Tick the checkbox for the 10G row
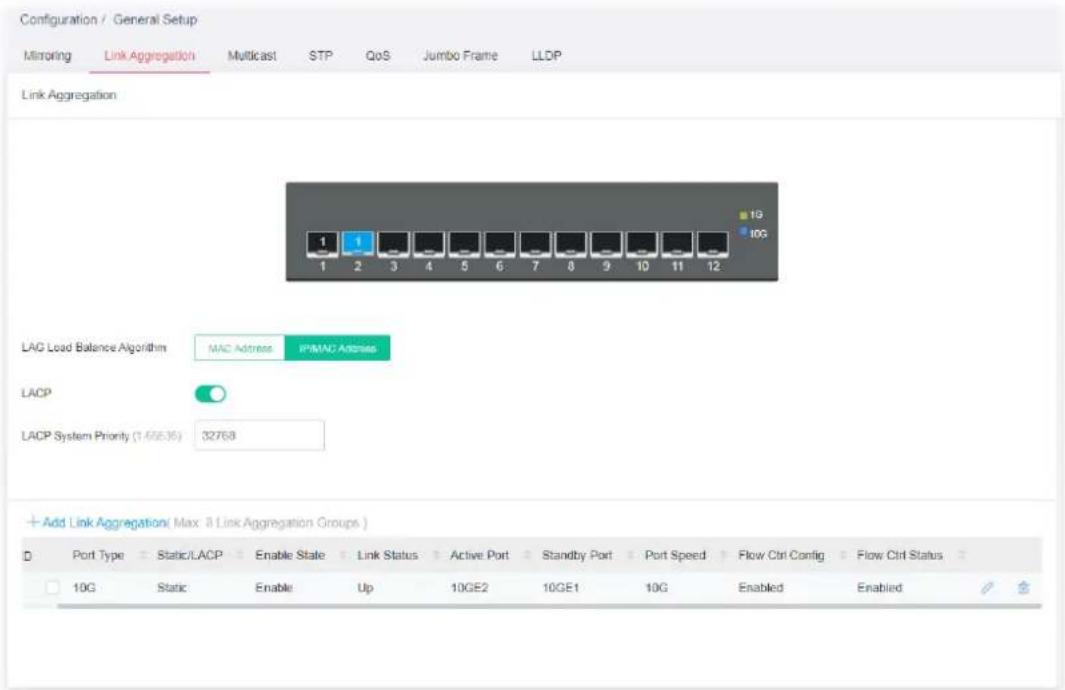The width and height of the screenshot is (1065, 690). (52, 587)
